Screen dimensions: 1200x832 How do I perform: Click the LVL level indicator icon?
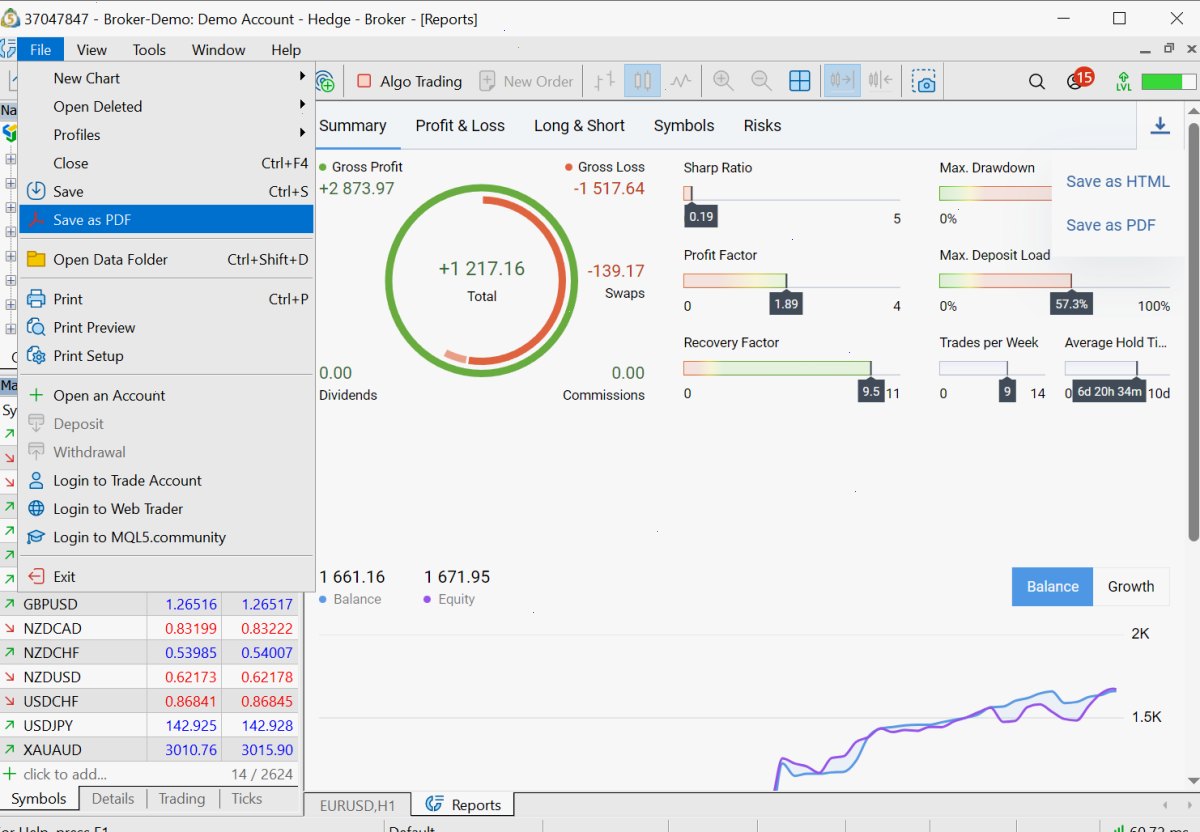click(1124, 81)
